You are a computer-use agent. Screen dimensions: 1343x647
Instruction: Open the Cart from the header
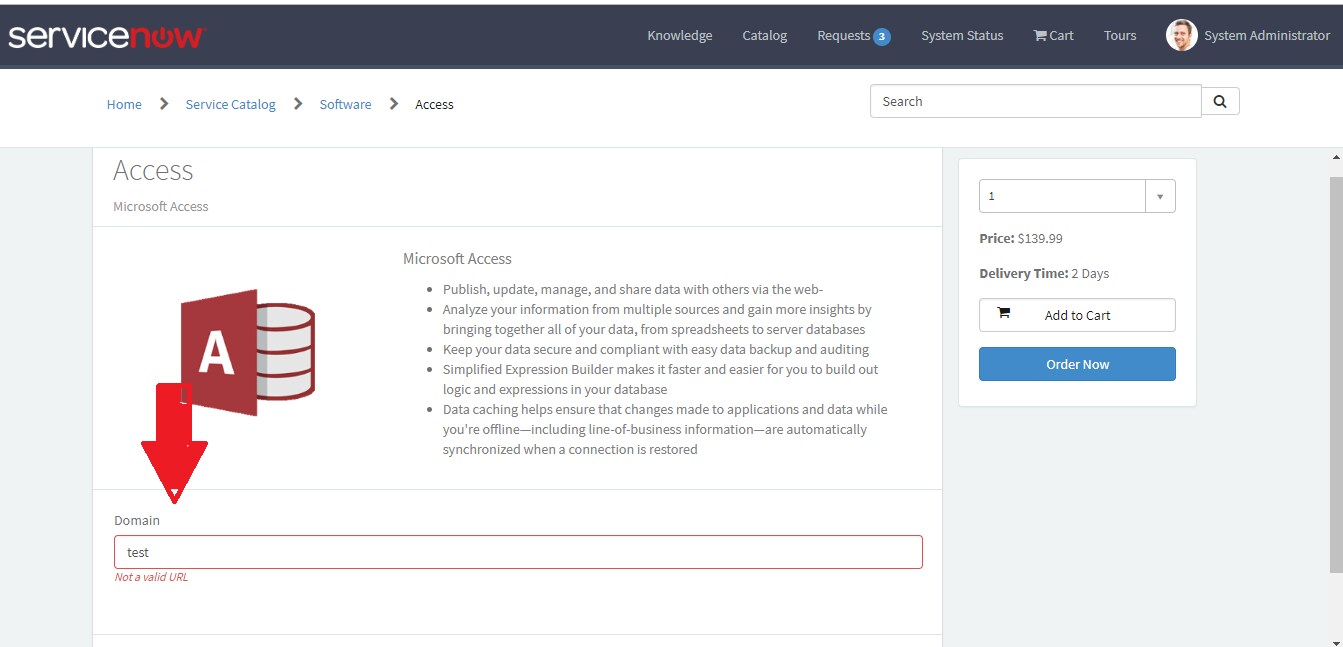pos(1053,36)
